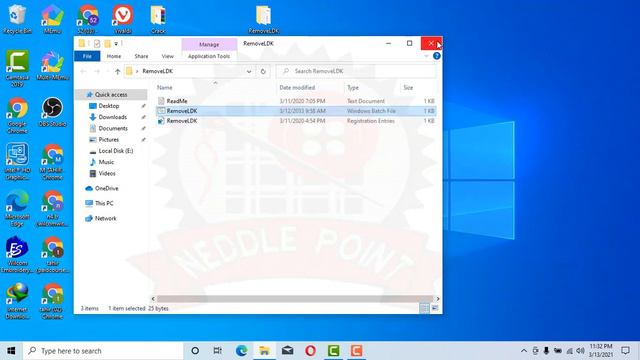Click the taskbar 'Type here to search' box
The width and height of the screenshot is (640, 360).
[x=103, y=351]
